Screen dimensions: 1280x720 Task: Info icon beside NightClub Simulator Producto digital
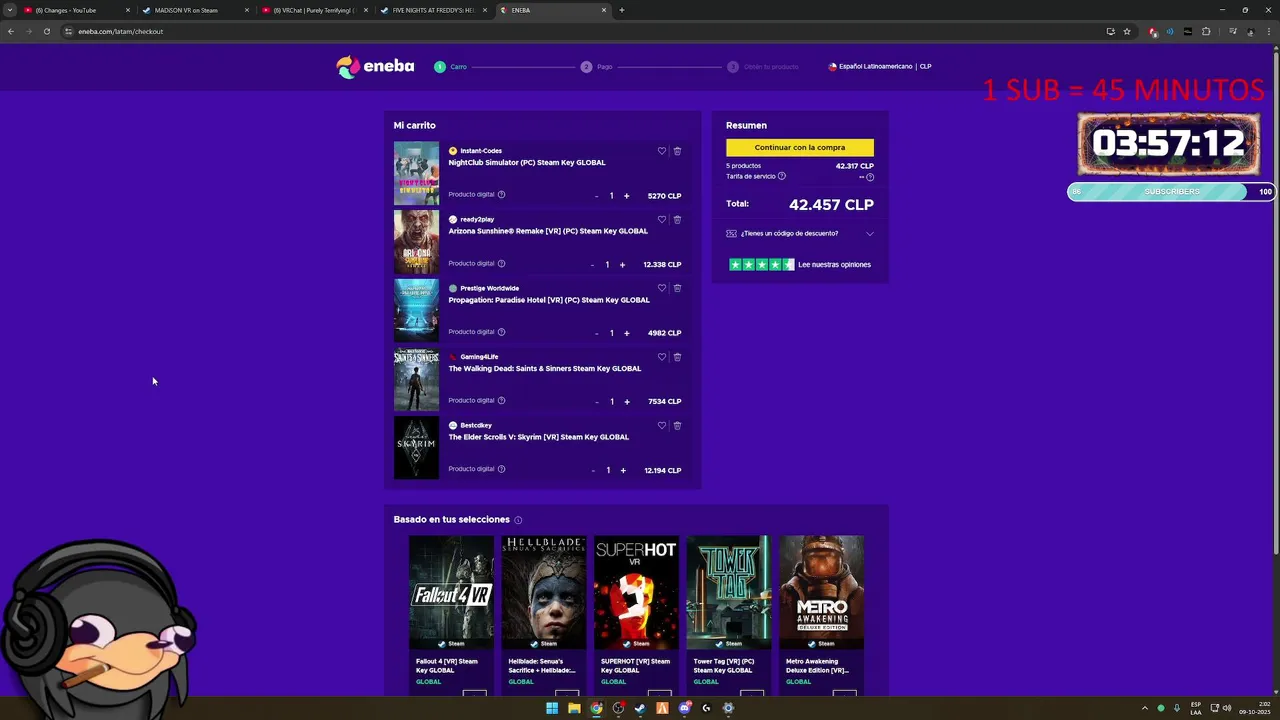(x=502, y=194)
